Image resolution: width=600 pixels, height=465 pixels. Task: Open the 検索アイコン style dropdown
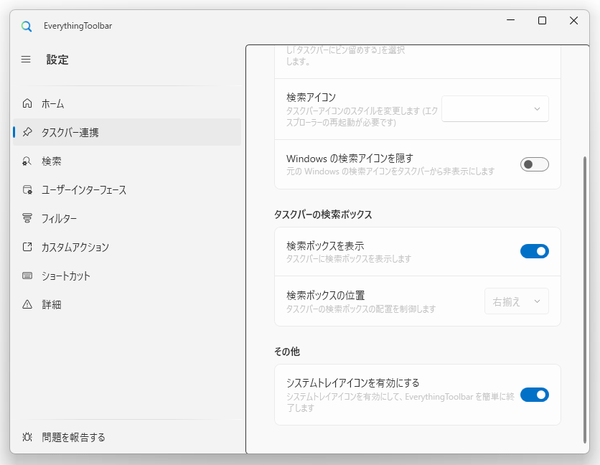(x=495, y=109)
